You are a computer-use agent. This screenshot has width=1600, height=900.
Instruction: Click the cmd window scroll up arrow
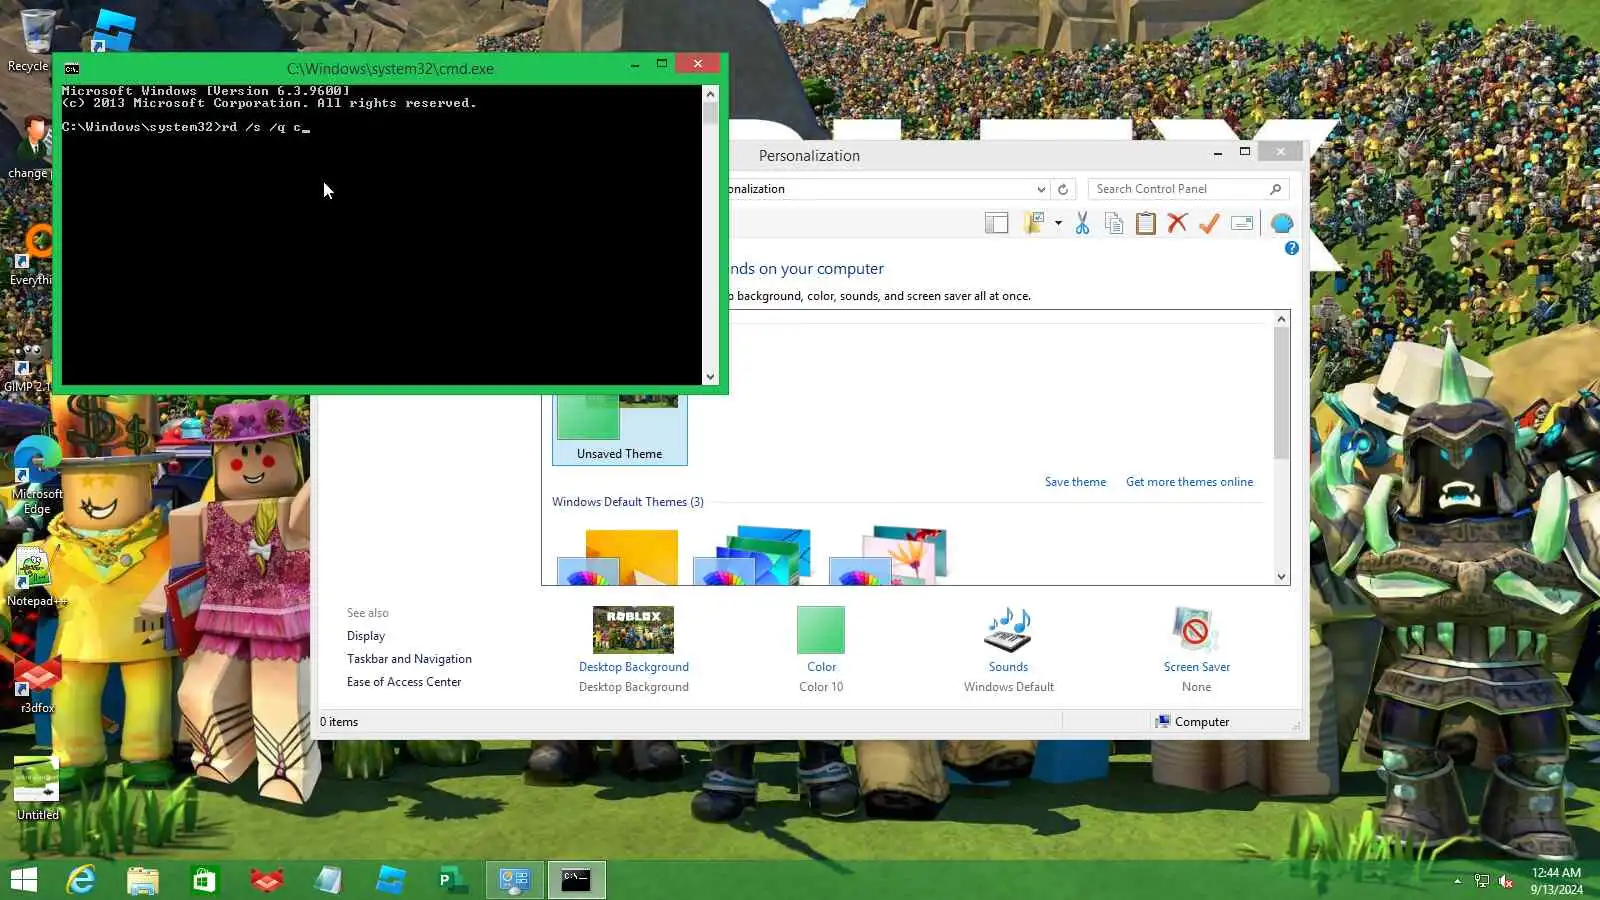(x=710, y=94)
